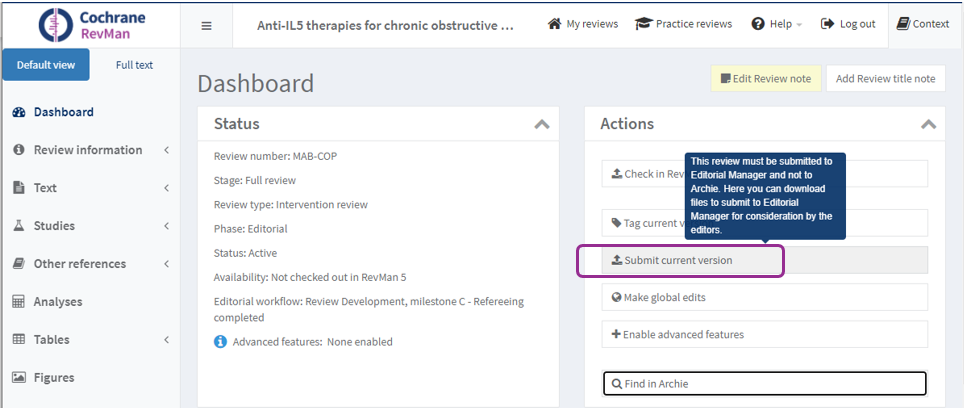
Task: Click the hamburger menu icon
Action: [206, 25]
